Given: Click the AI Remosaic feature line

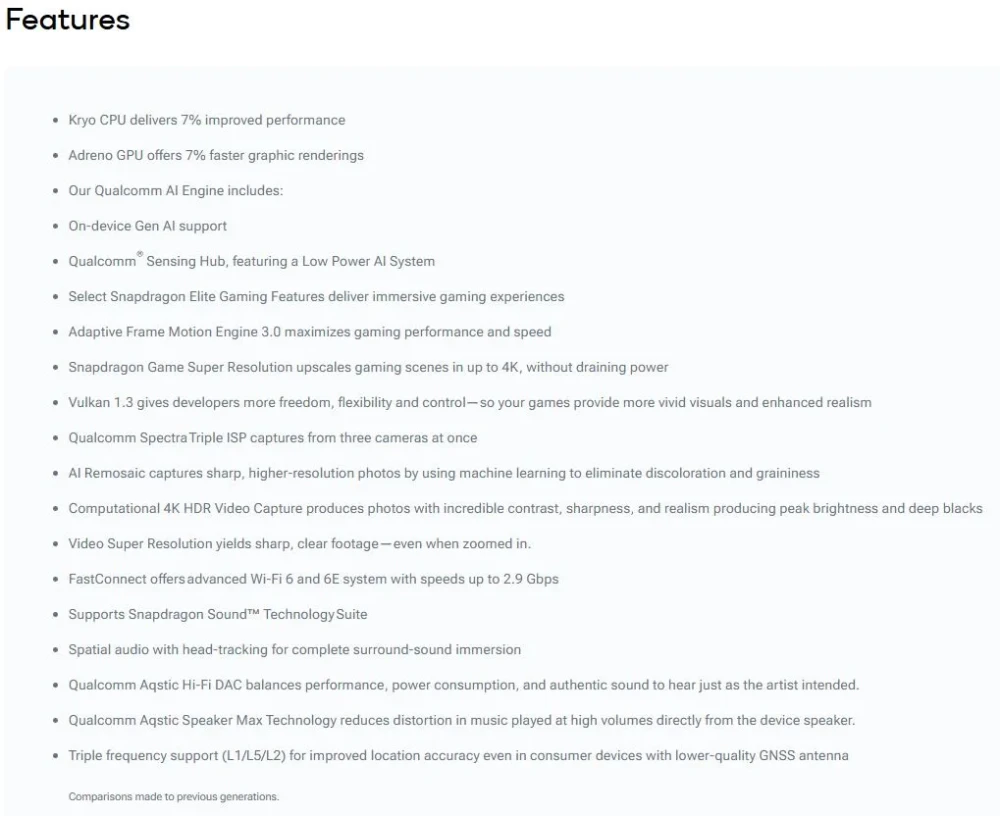Looking at the screenshot, I should point(444,473).
